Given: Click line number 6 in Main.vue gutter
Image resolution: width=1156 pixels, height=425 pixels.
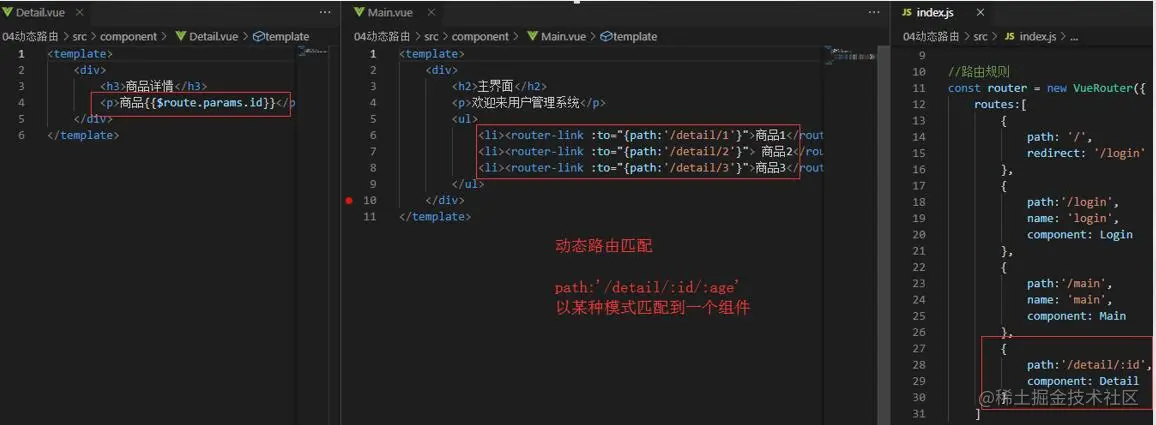Looking at the screenshot, I should coord(372,135).
